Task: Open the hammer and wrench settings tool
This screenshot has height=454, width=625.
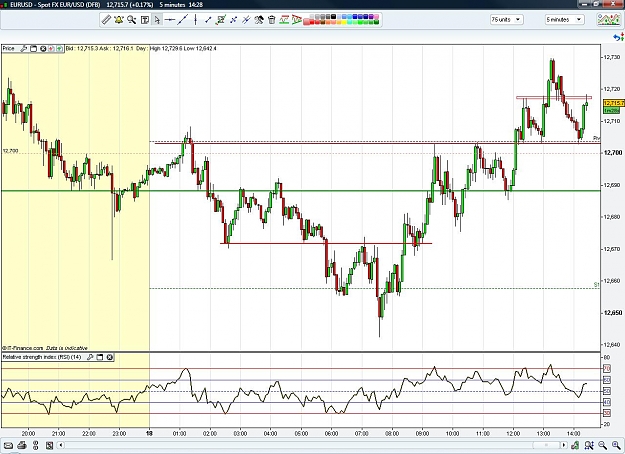Action: click(x=259, y=20)
